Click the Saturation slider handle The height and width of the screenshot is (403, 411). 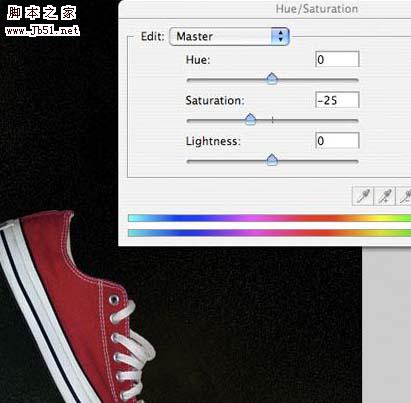point(250,119)
